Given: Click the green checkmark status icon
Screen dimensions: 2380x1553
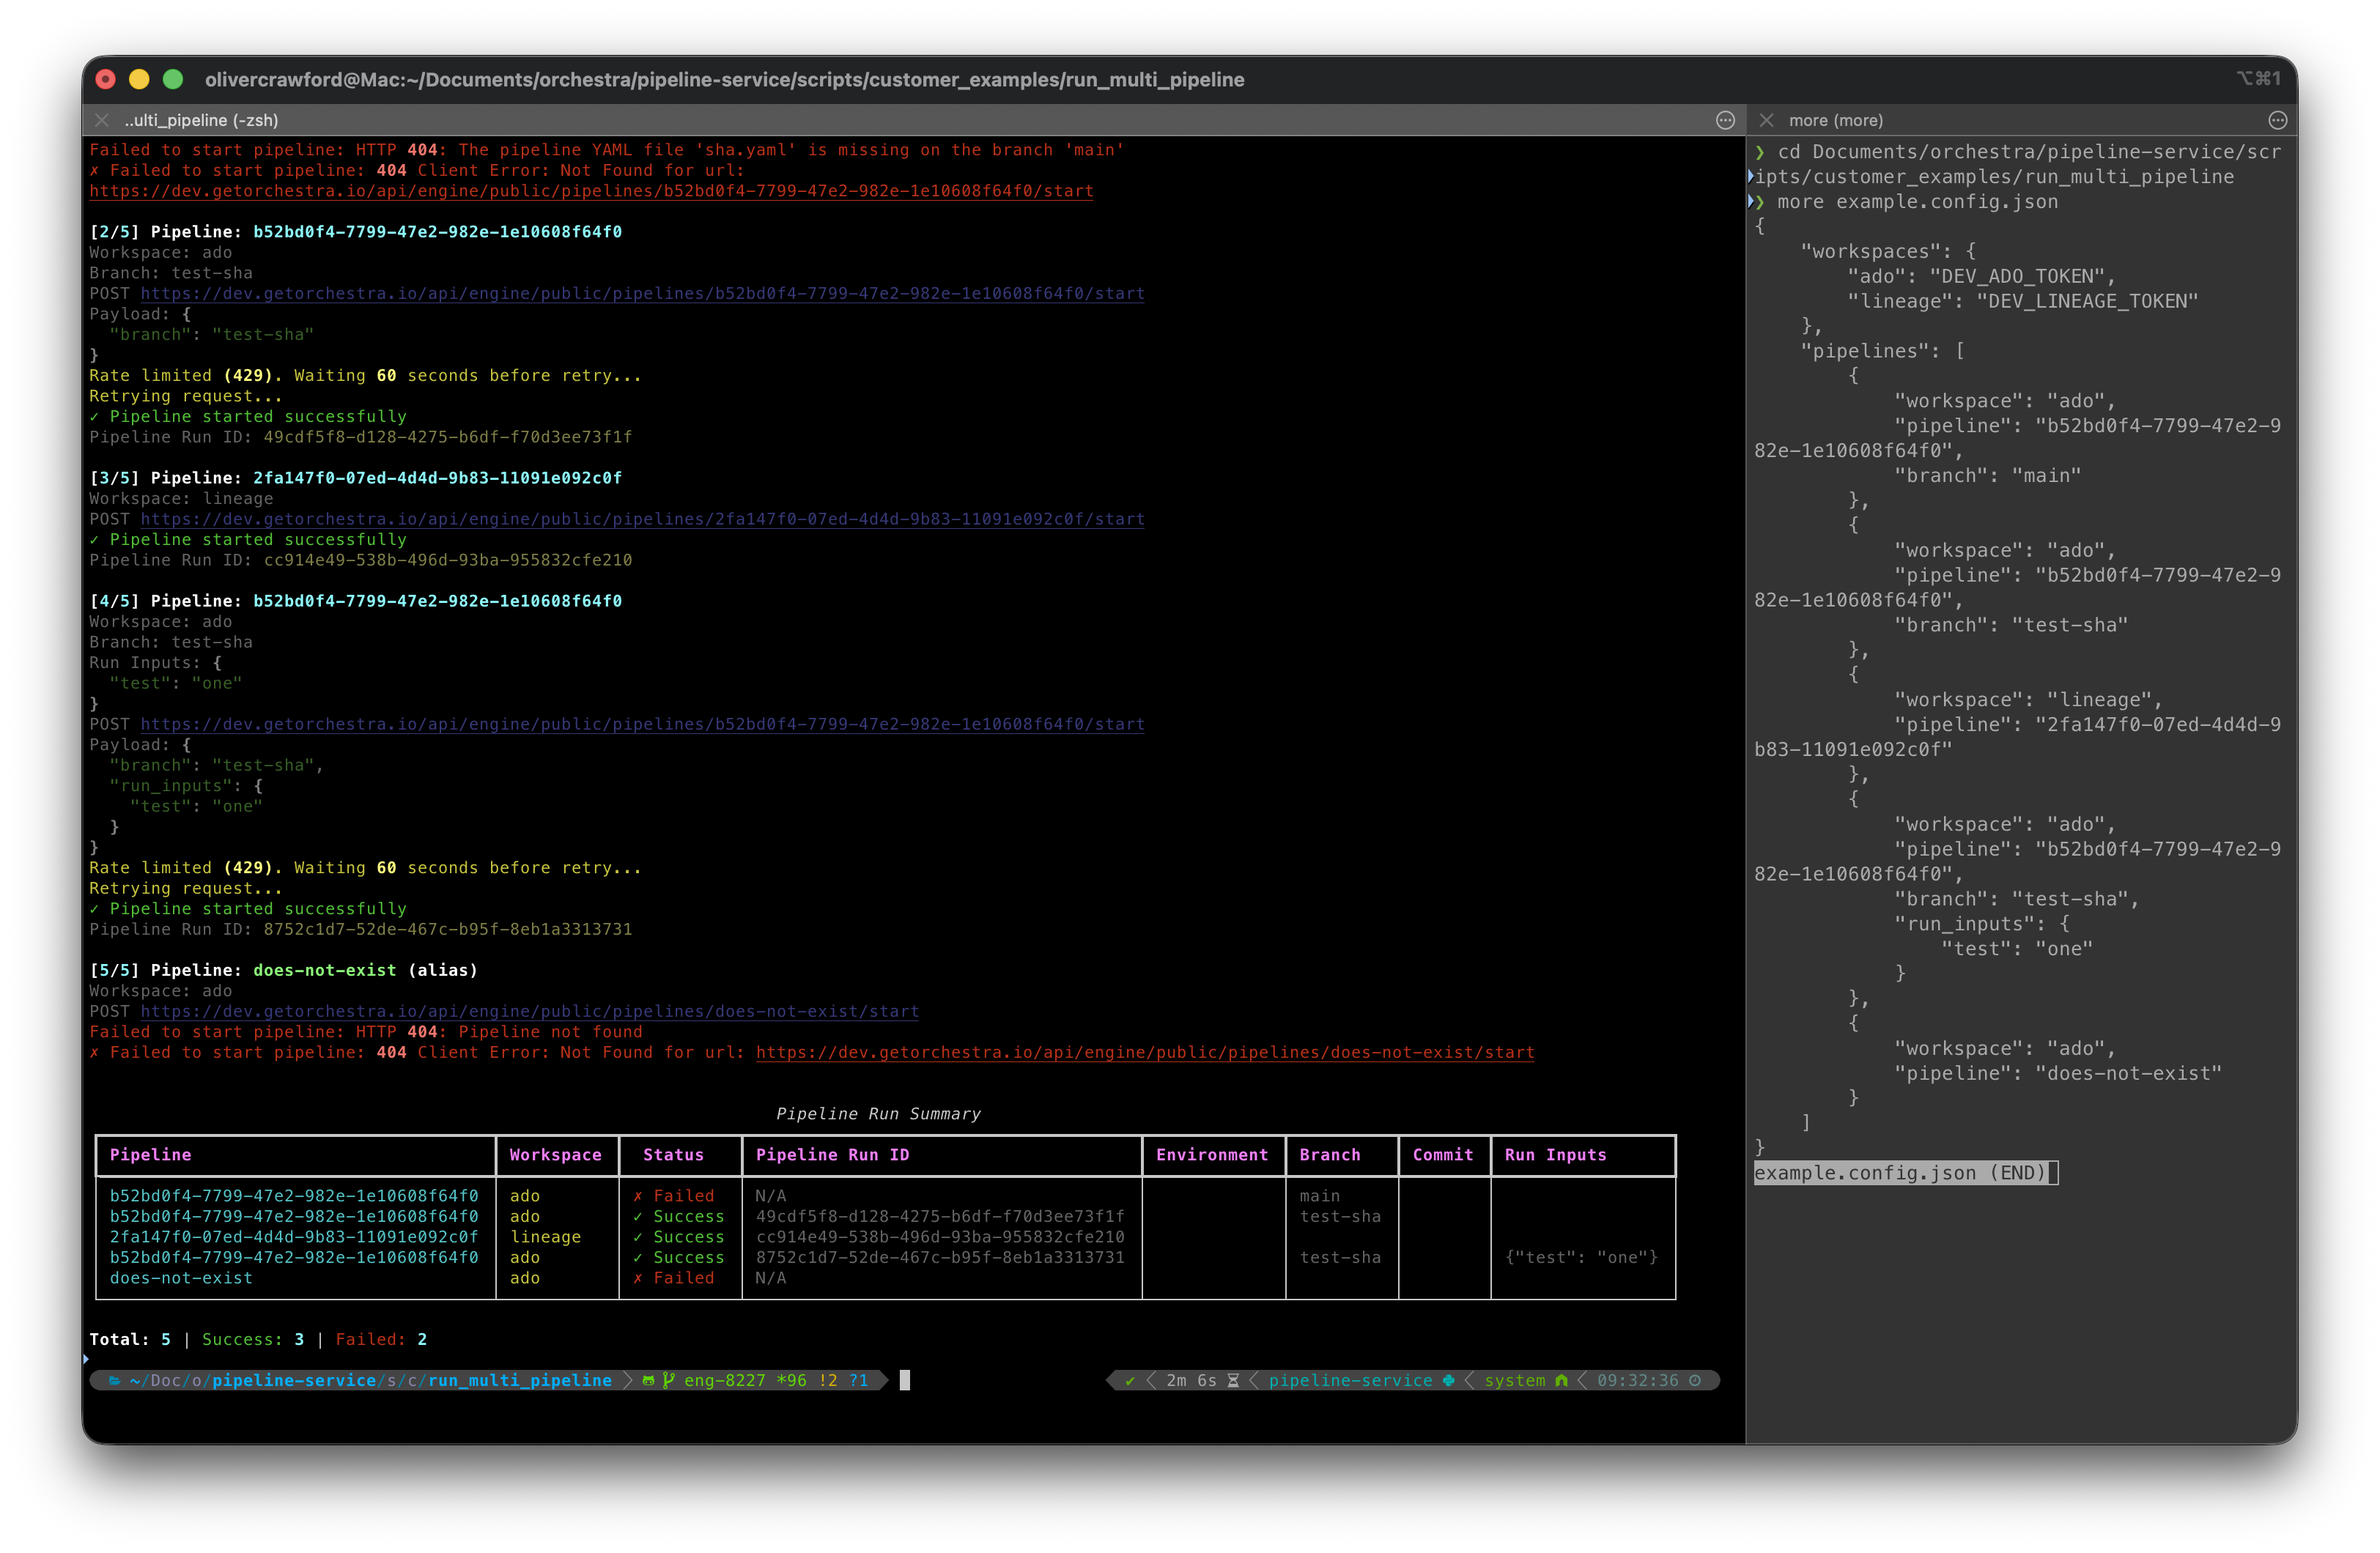Looking at the screenshot, I should coord(1131,1381).
